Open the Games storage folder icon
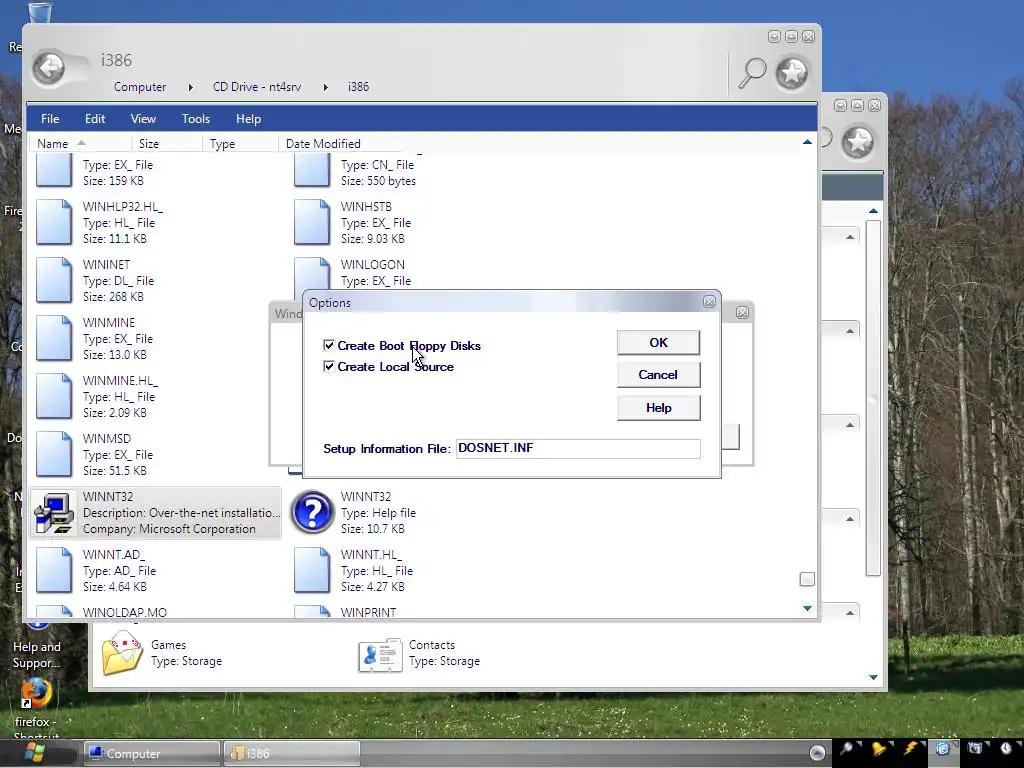1024x768 pixels. pyautogui.click(x=122, y=652)
